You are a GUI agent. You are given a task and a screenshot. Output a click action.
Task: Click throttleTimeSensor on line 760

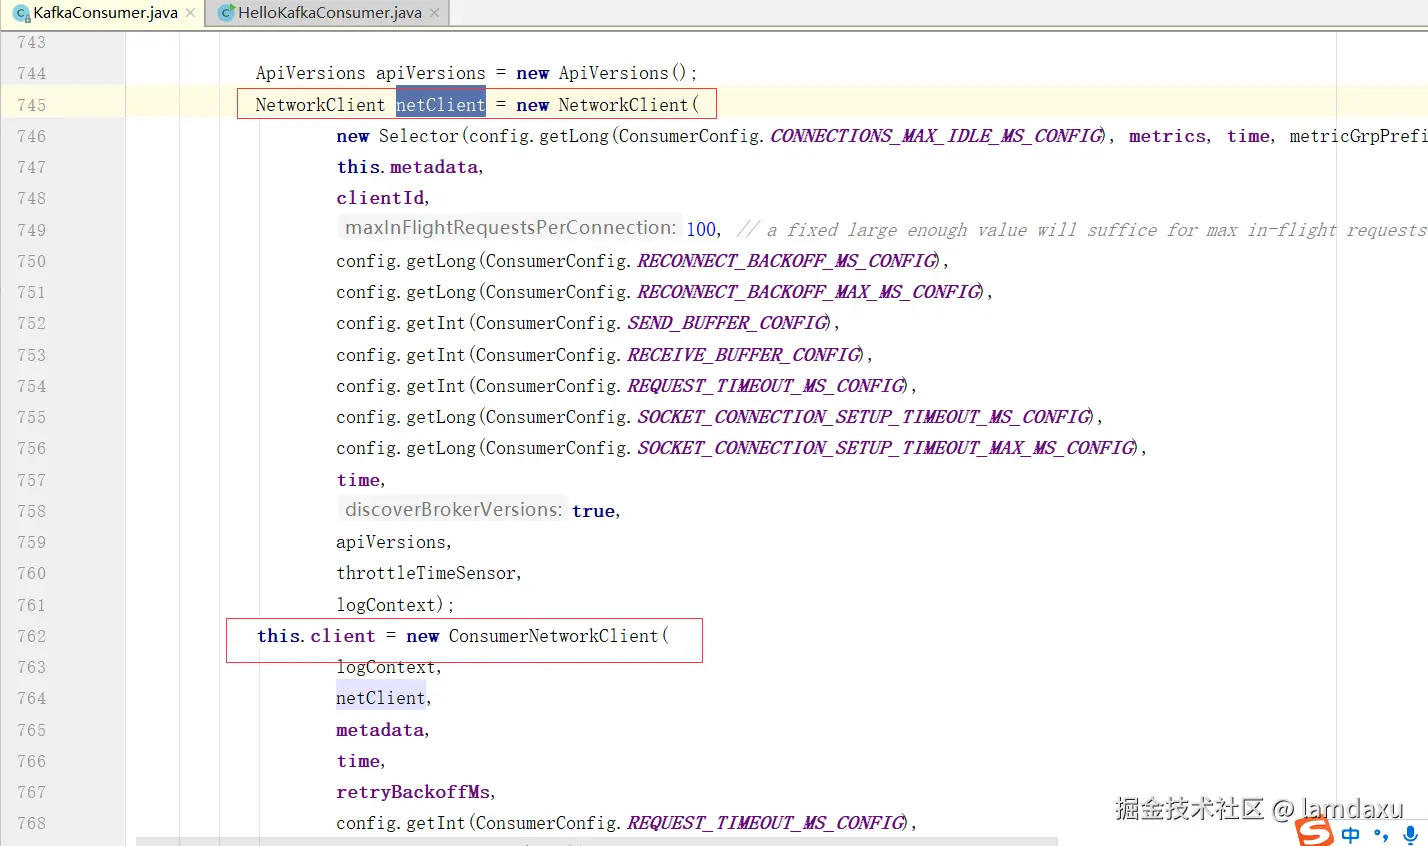[426, 573]
